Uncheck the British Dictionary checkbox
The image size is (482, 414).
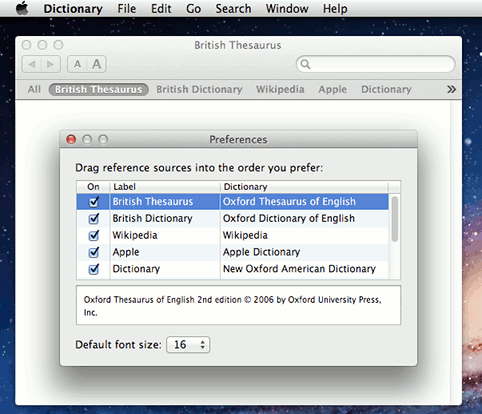(x=94, y=219)
